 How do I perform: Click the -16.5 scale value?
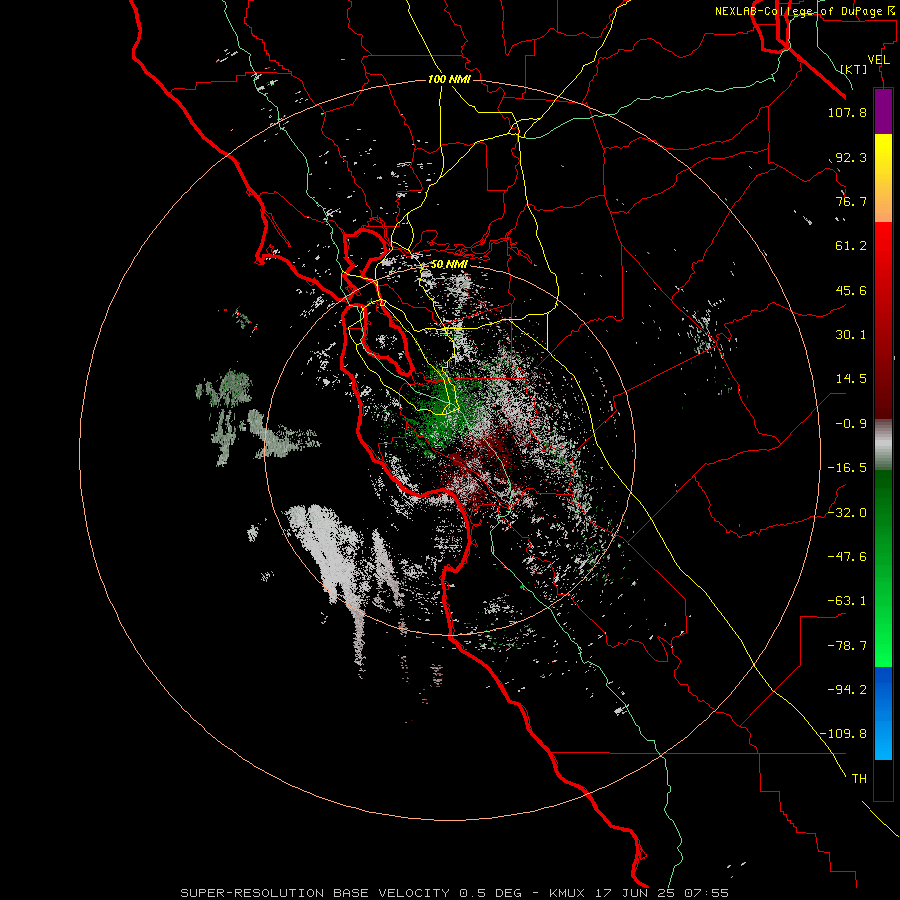coord(847,468)
